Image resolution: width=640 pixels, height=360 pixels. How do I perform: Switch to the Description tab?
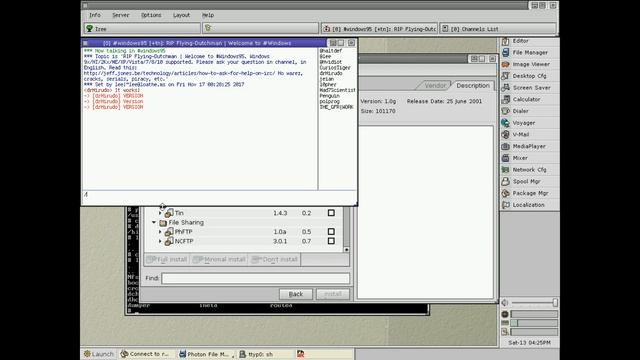(x=473, y=85)
